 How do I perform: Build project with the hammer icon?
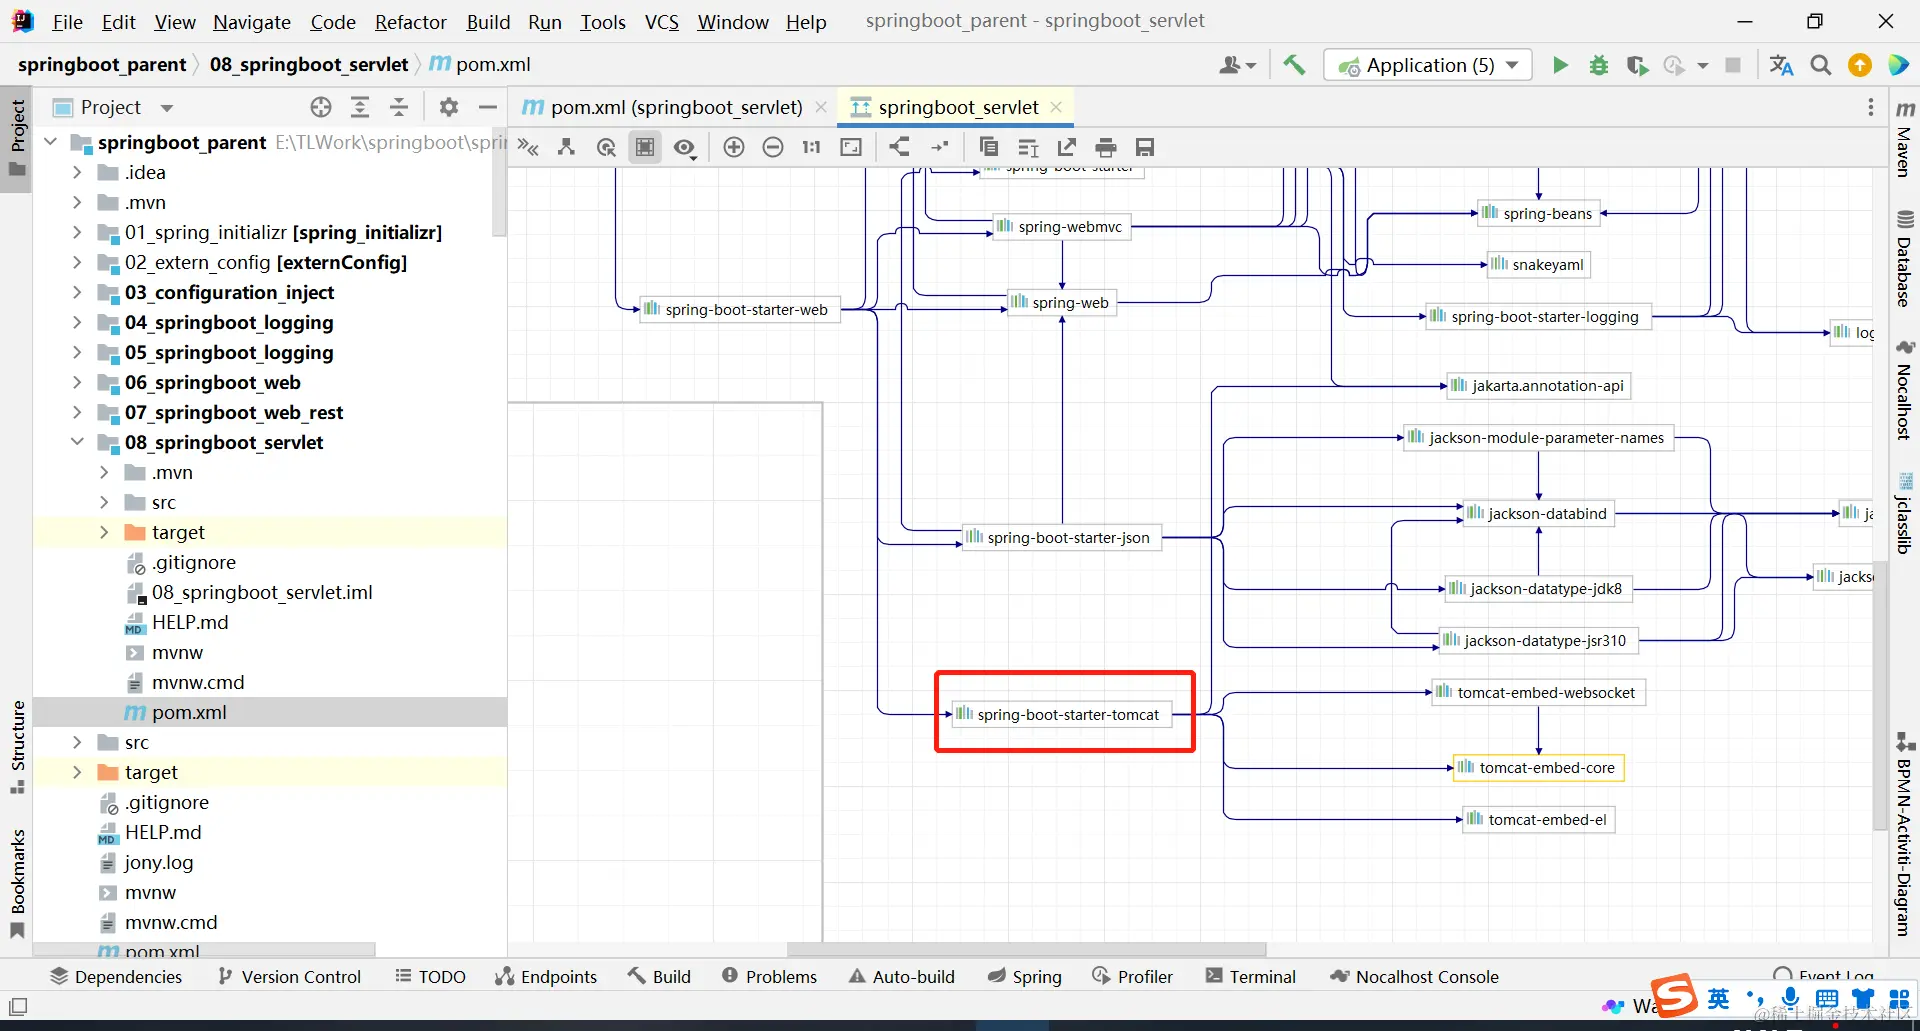click(x=1294, y=66)
